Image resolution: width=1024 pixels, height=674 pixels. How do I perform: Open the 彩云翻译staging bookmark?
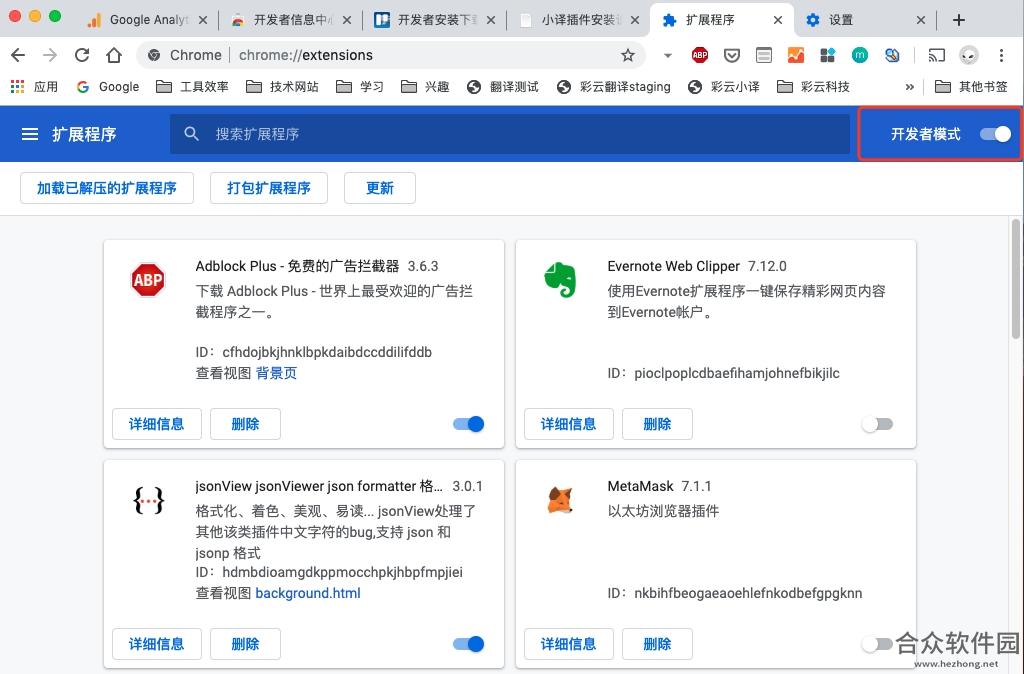click(614, 86)
